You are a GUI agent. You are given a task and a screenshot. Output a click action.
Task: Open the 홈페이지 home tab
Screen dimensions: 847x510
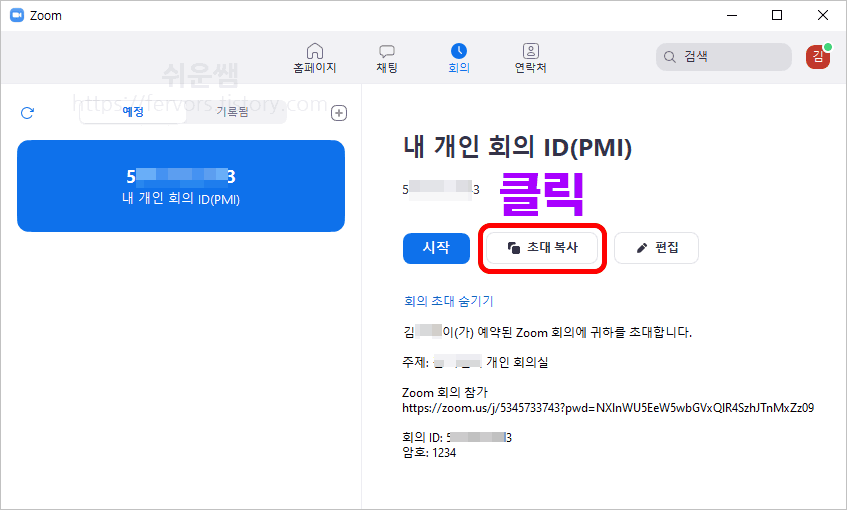click(314, 58)
